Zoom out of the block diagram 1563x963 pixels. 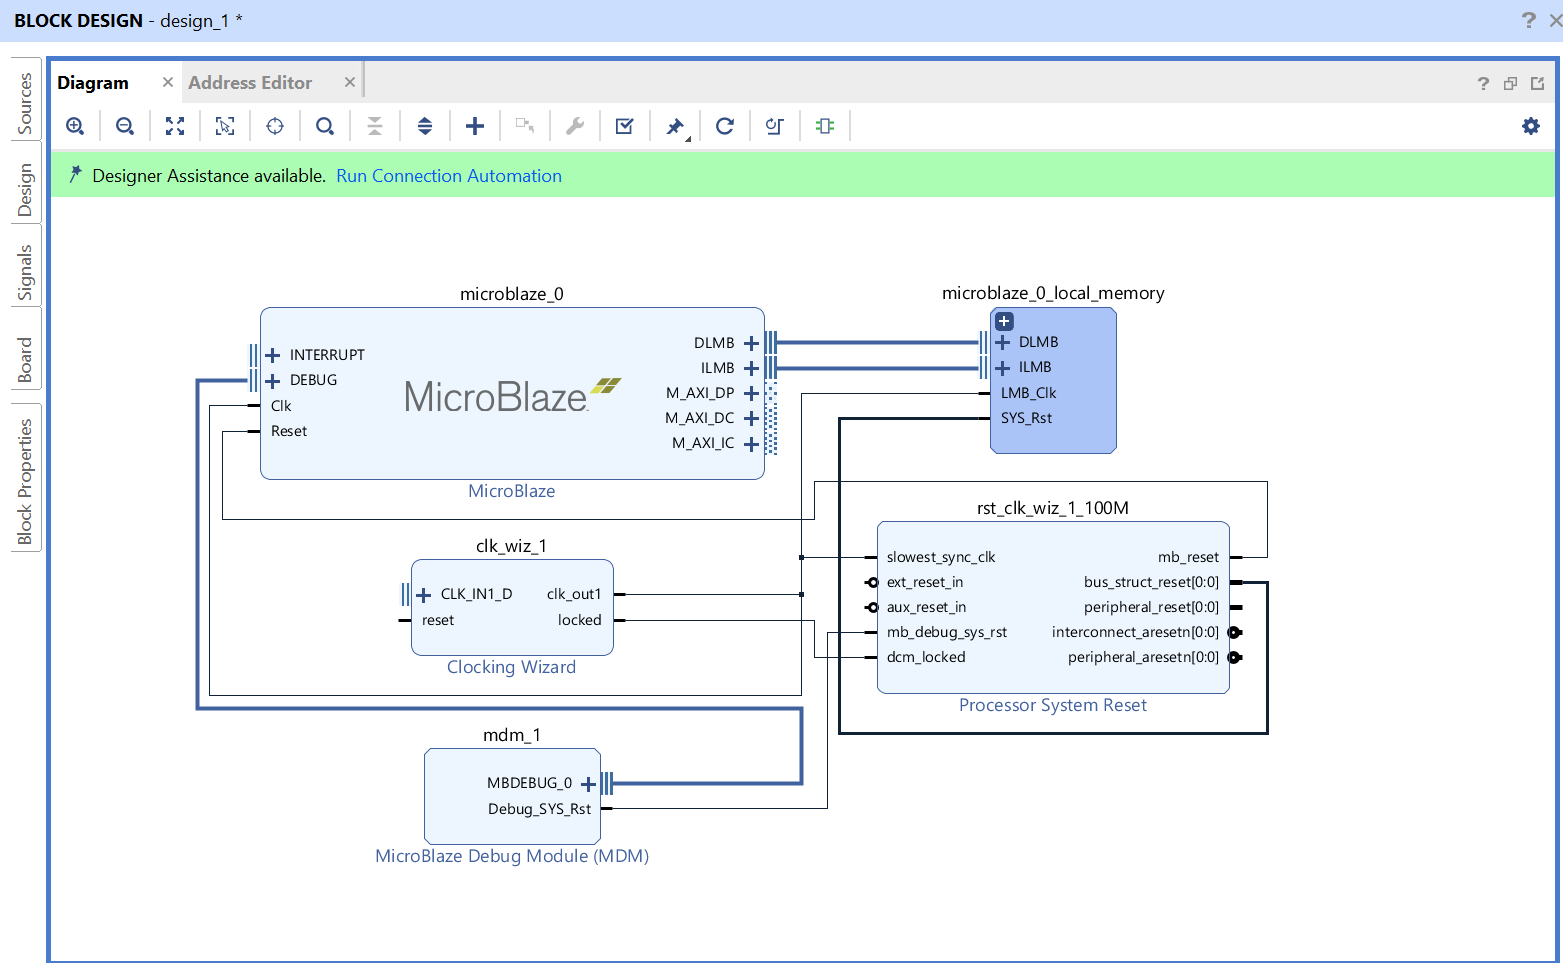[125, 126]
